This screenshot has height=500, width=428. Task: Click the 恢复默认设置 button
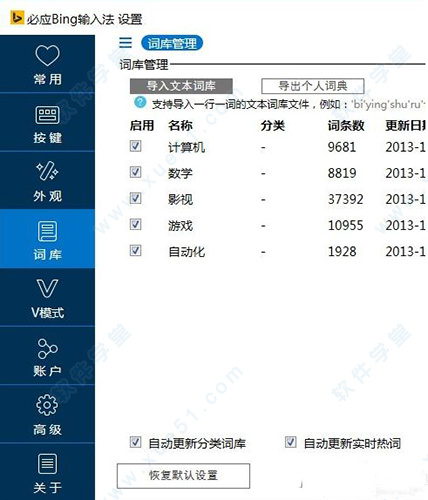coord(183,476)
